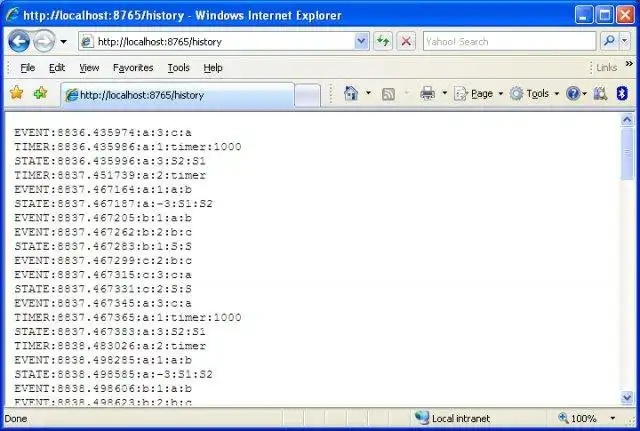
Task: Click line EVENT:8837.467164:a:1:a:b
Action: [x=103, y=190]
